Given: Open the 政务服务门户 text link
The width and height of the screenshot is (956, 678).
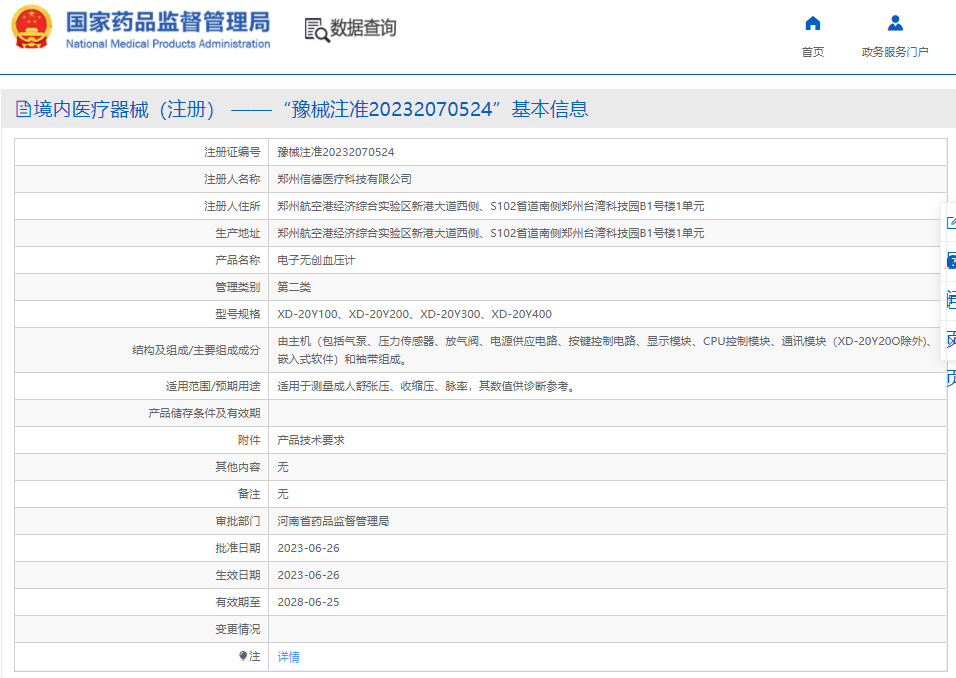Looking at the screenshot, I should (895, 52).
